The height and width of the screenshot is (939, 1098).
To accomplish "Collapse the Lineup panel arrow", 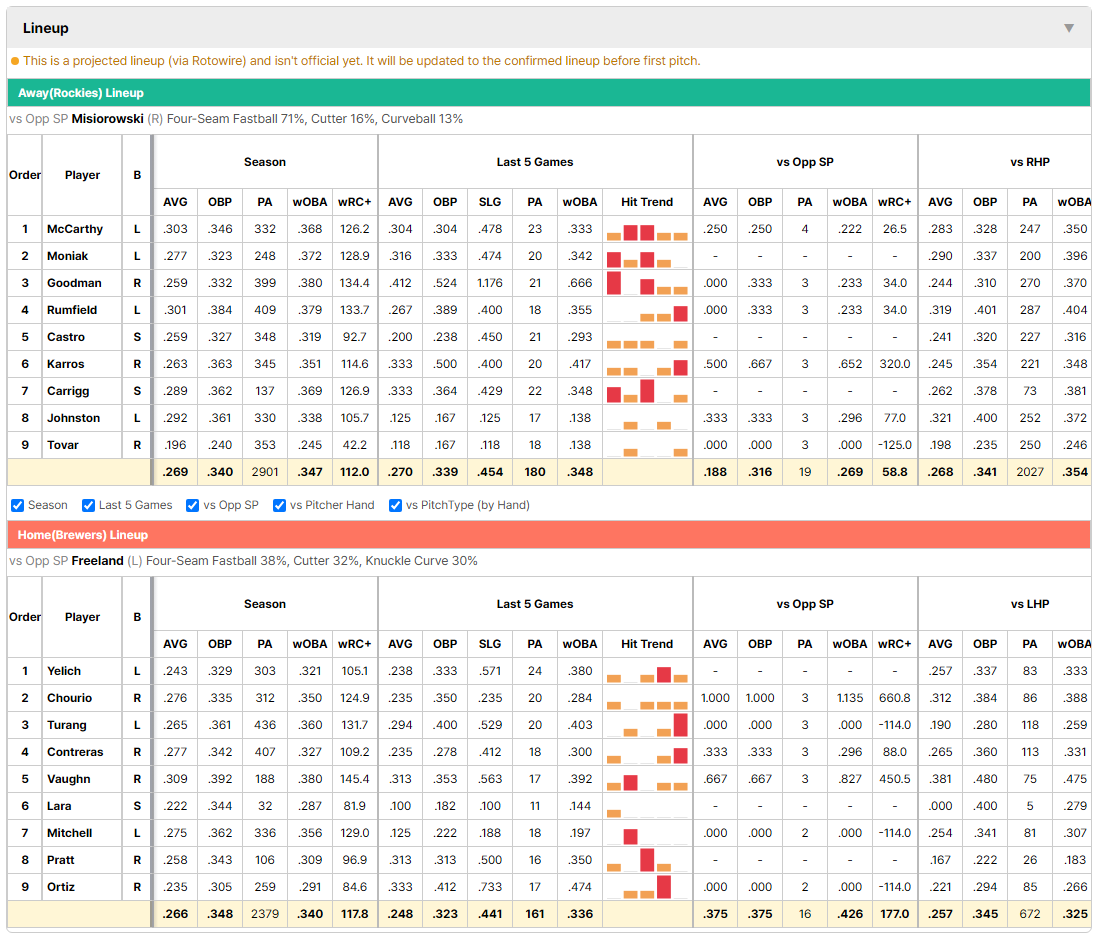I will click(1069, 28).
